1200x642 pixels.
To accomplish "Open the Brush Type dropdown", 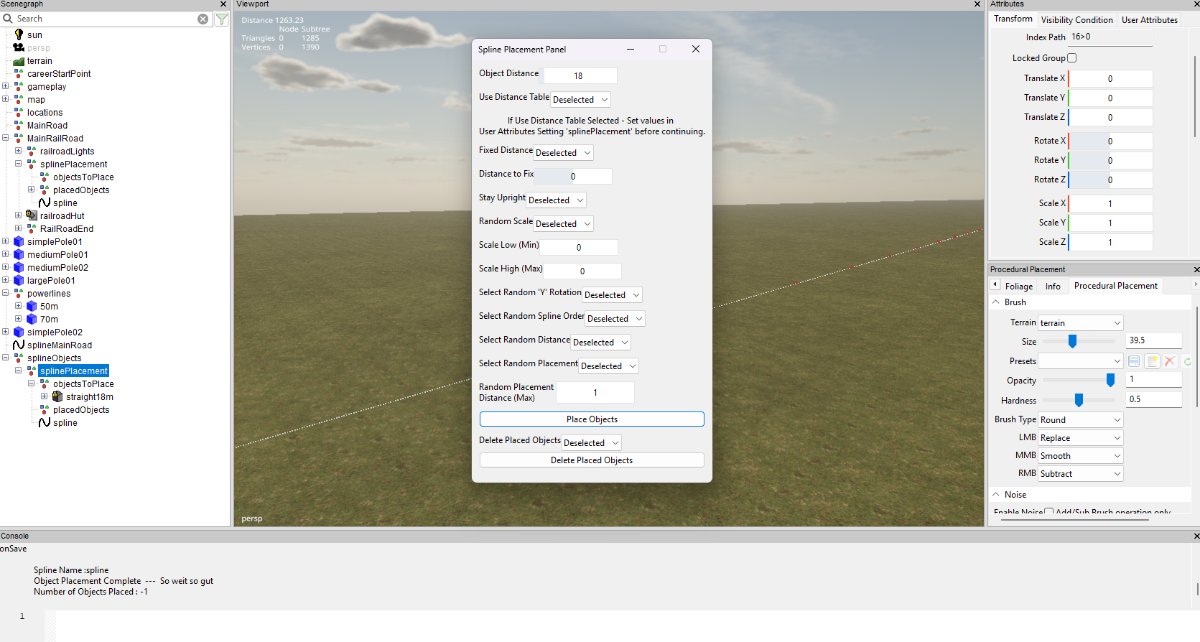I will tap(1081, 420).
